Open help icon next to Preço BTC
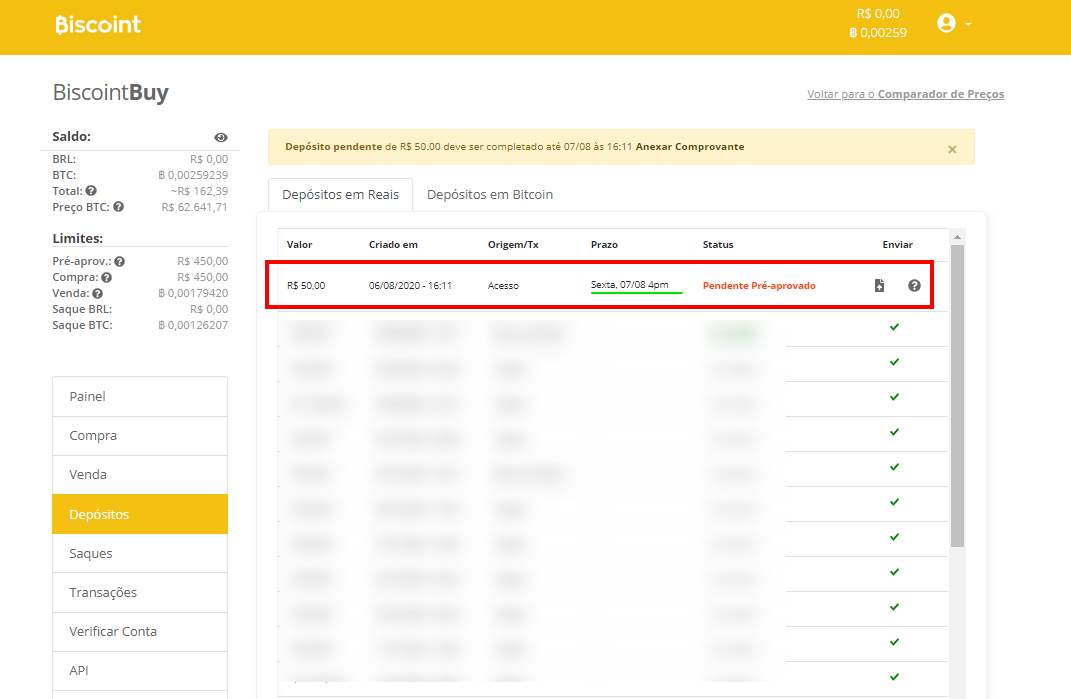Screen dimensions: 1071x699 tap(119, 207)
